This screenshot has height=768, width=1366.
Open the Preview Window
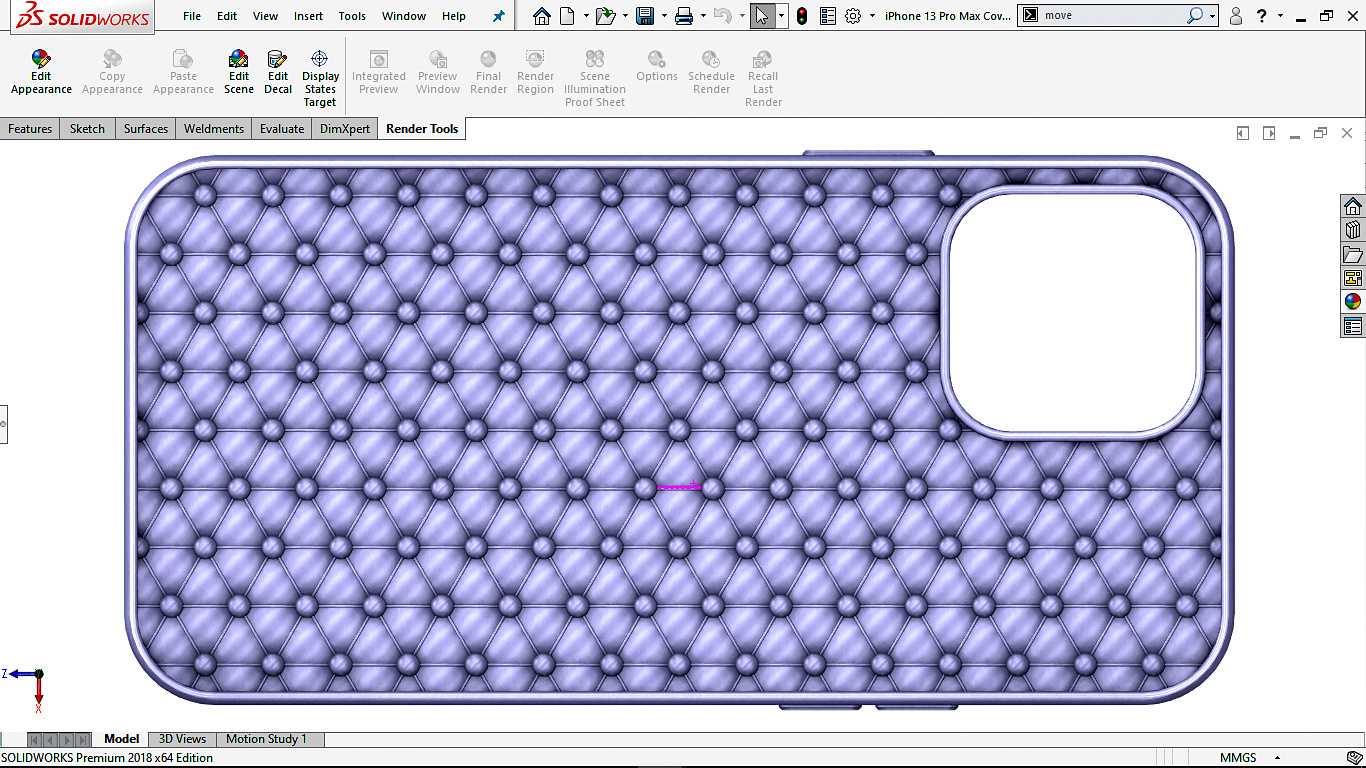pos(438,73)
